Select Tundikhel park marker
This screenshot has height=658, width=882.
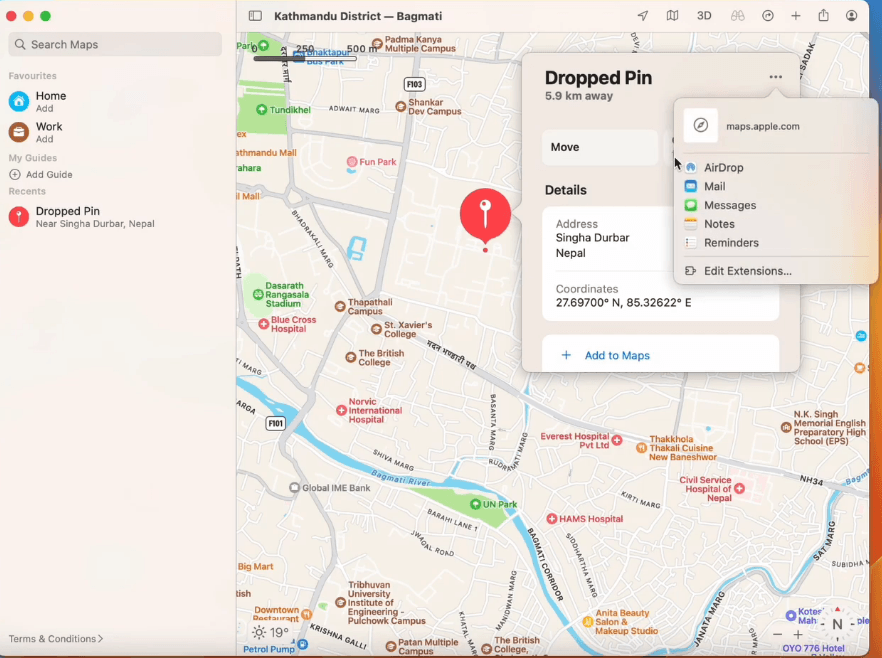pyautogui.click(x=262, y=110)
